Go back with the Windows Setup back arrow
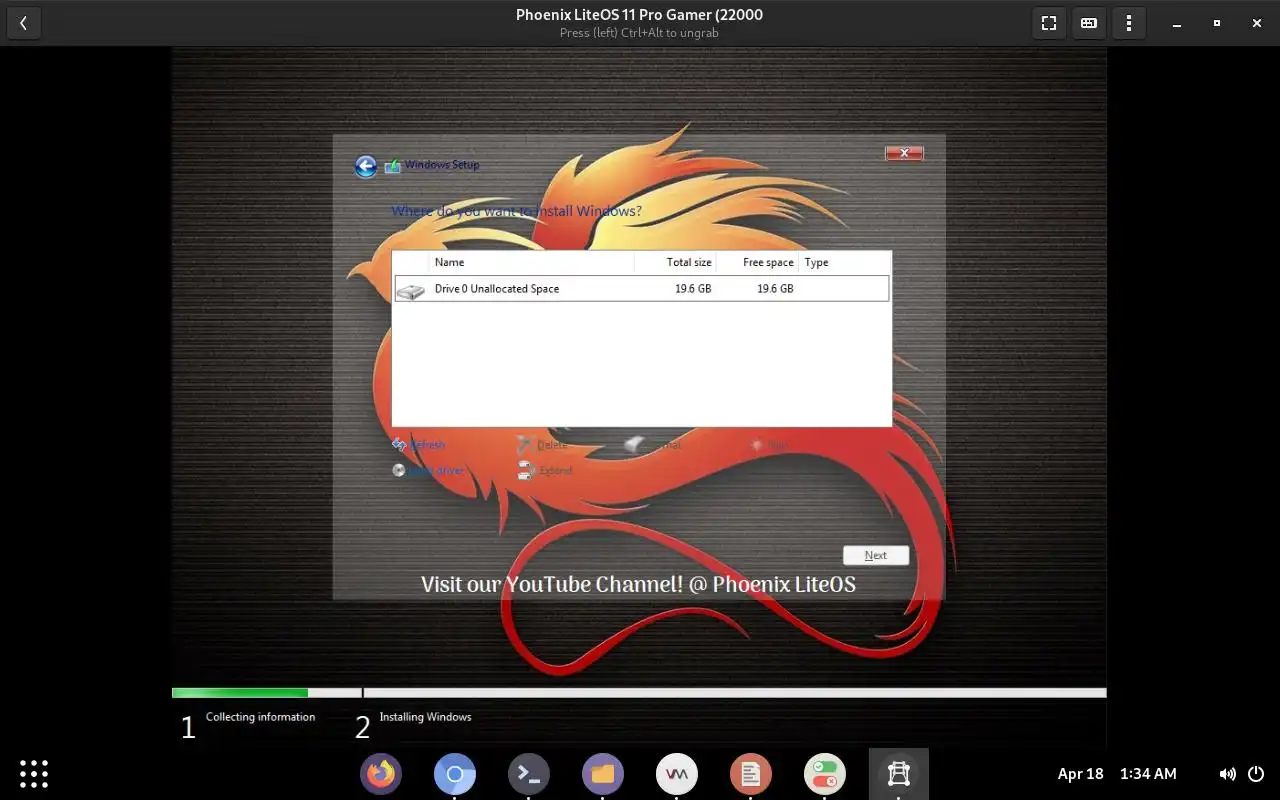Viewport: 1280px width, 800px height. click(x=366, y=166)
